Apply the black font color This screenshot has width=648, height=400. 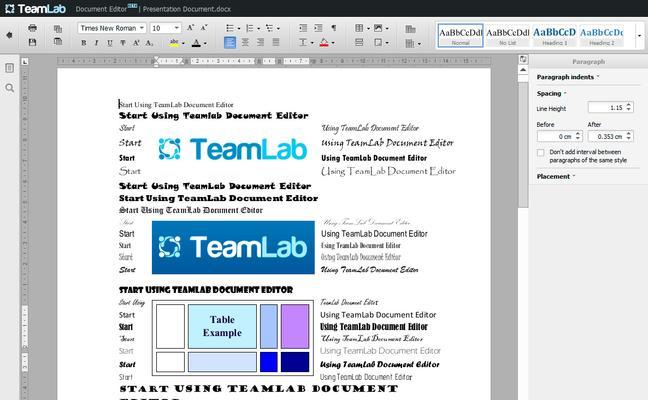196,43
